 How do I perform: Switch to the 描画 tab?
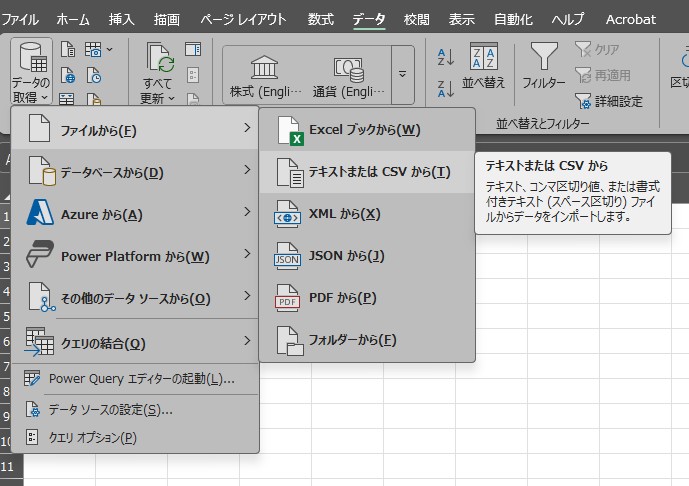point(167,19)
